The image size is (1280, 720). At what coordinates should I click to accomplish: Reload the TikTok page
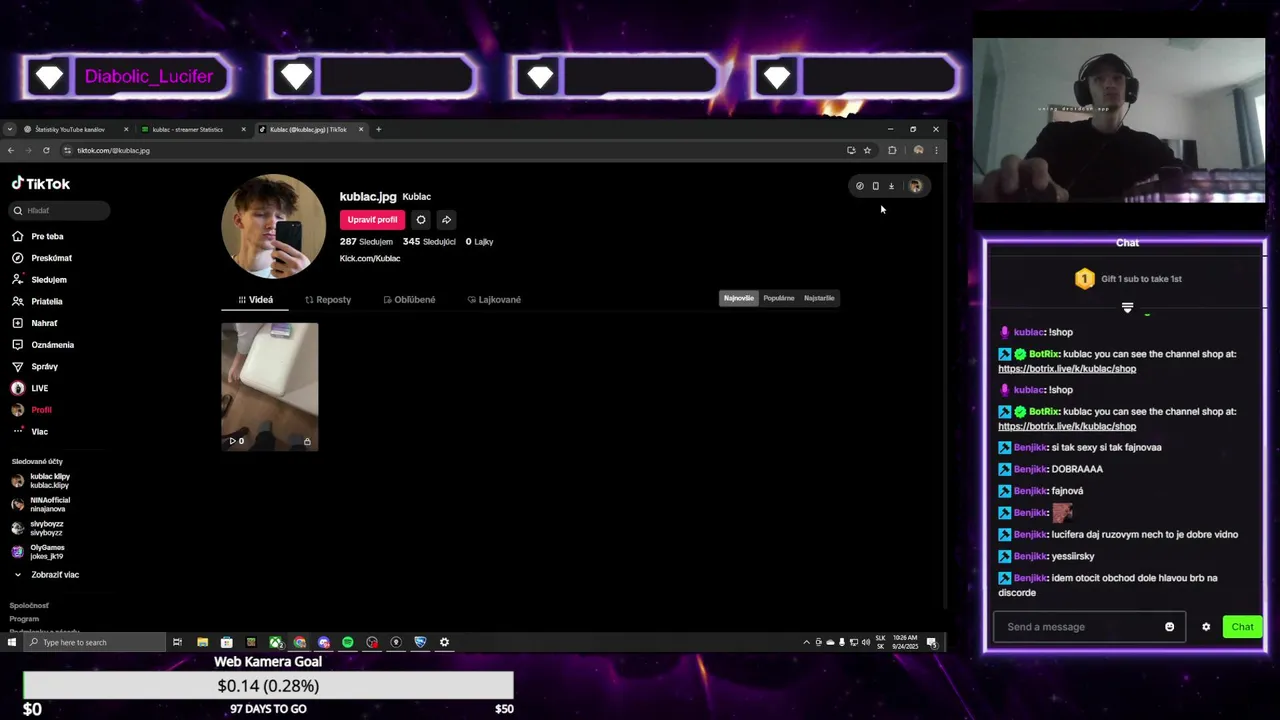point(46,150)
